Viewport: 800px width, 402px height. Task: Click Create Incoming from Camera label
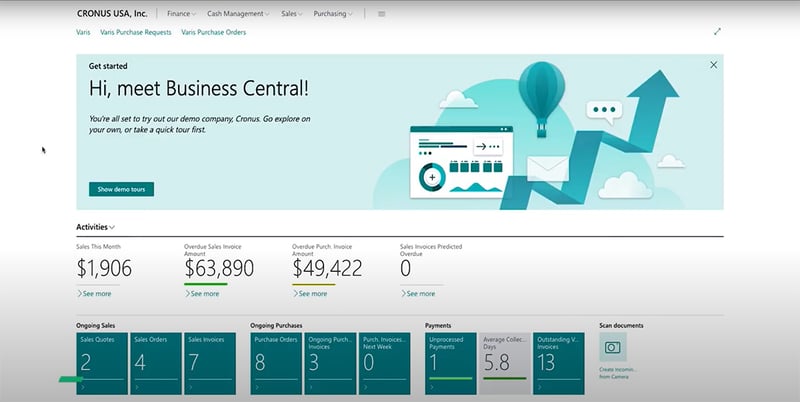coord(618,373)
